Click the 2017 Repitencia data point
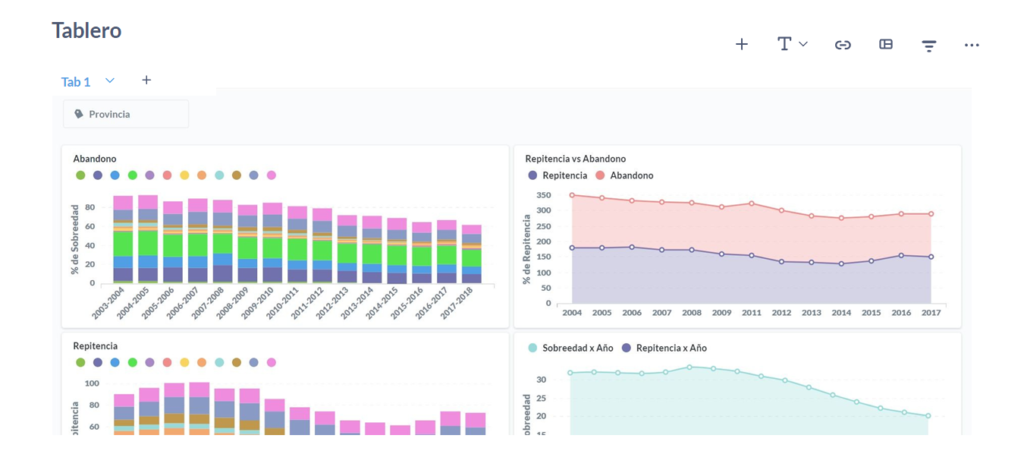This screenshot has width=1024, height=470. [x=931, y=257]
